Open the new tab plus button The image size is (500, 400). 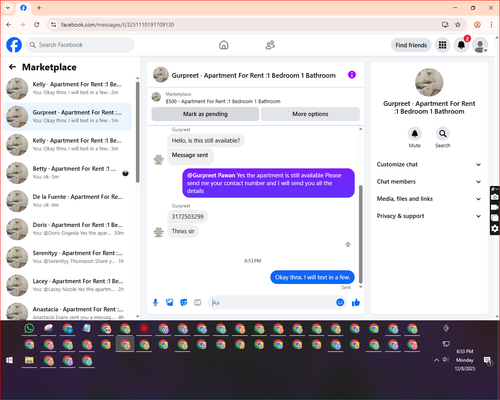tap(39, 8)
